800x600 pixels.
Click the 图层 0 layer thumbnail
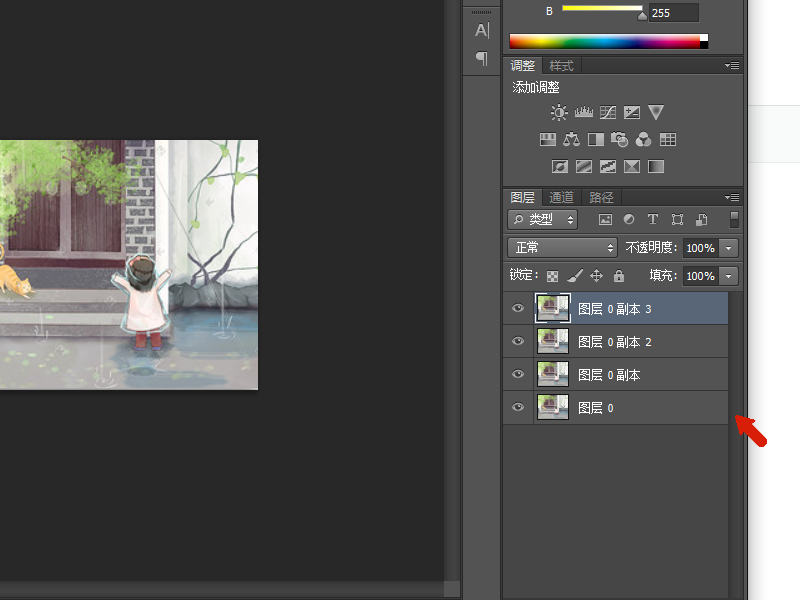click(553, 408)
